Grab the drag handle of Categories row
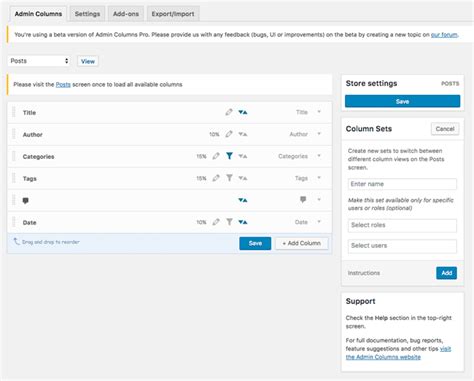This screenshot has height=381, width=474. click(14, 156)
